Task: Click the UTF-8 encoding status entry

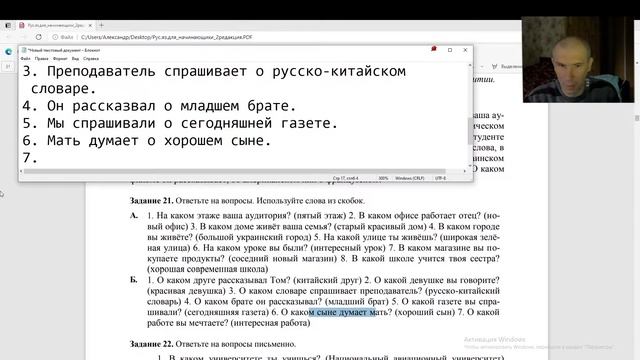Action: click(x=440, y=178)
